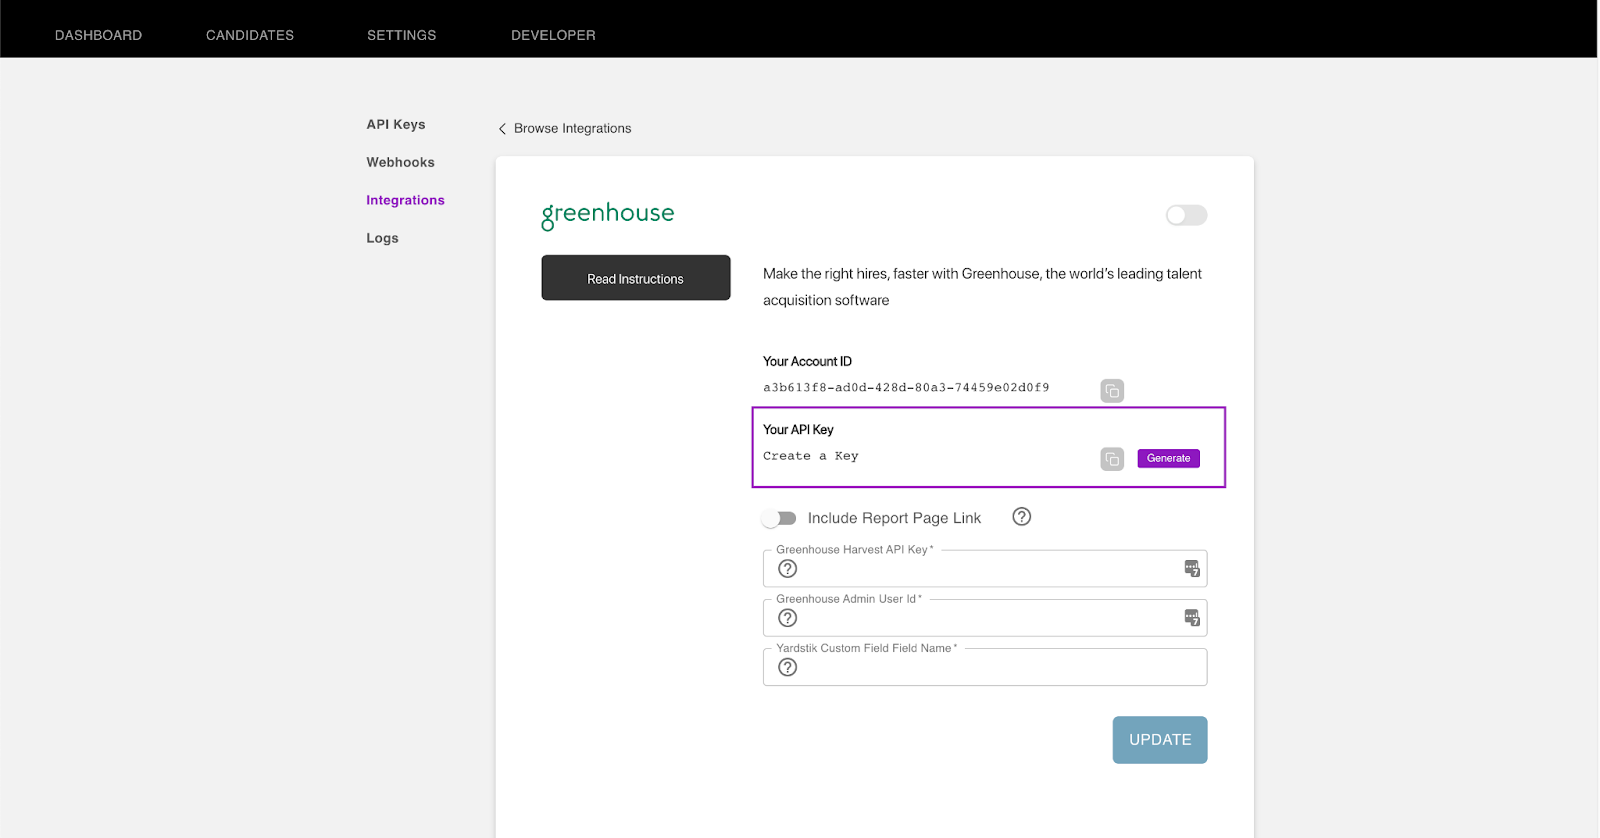
Task: Click the 'Create a Key' placeholder text
Action: pos(811,456)
